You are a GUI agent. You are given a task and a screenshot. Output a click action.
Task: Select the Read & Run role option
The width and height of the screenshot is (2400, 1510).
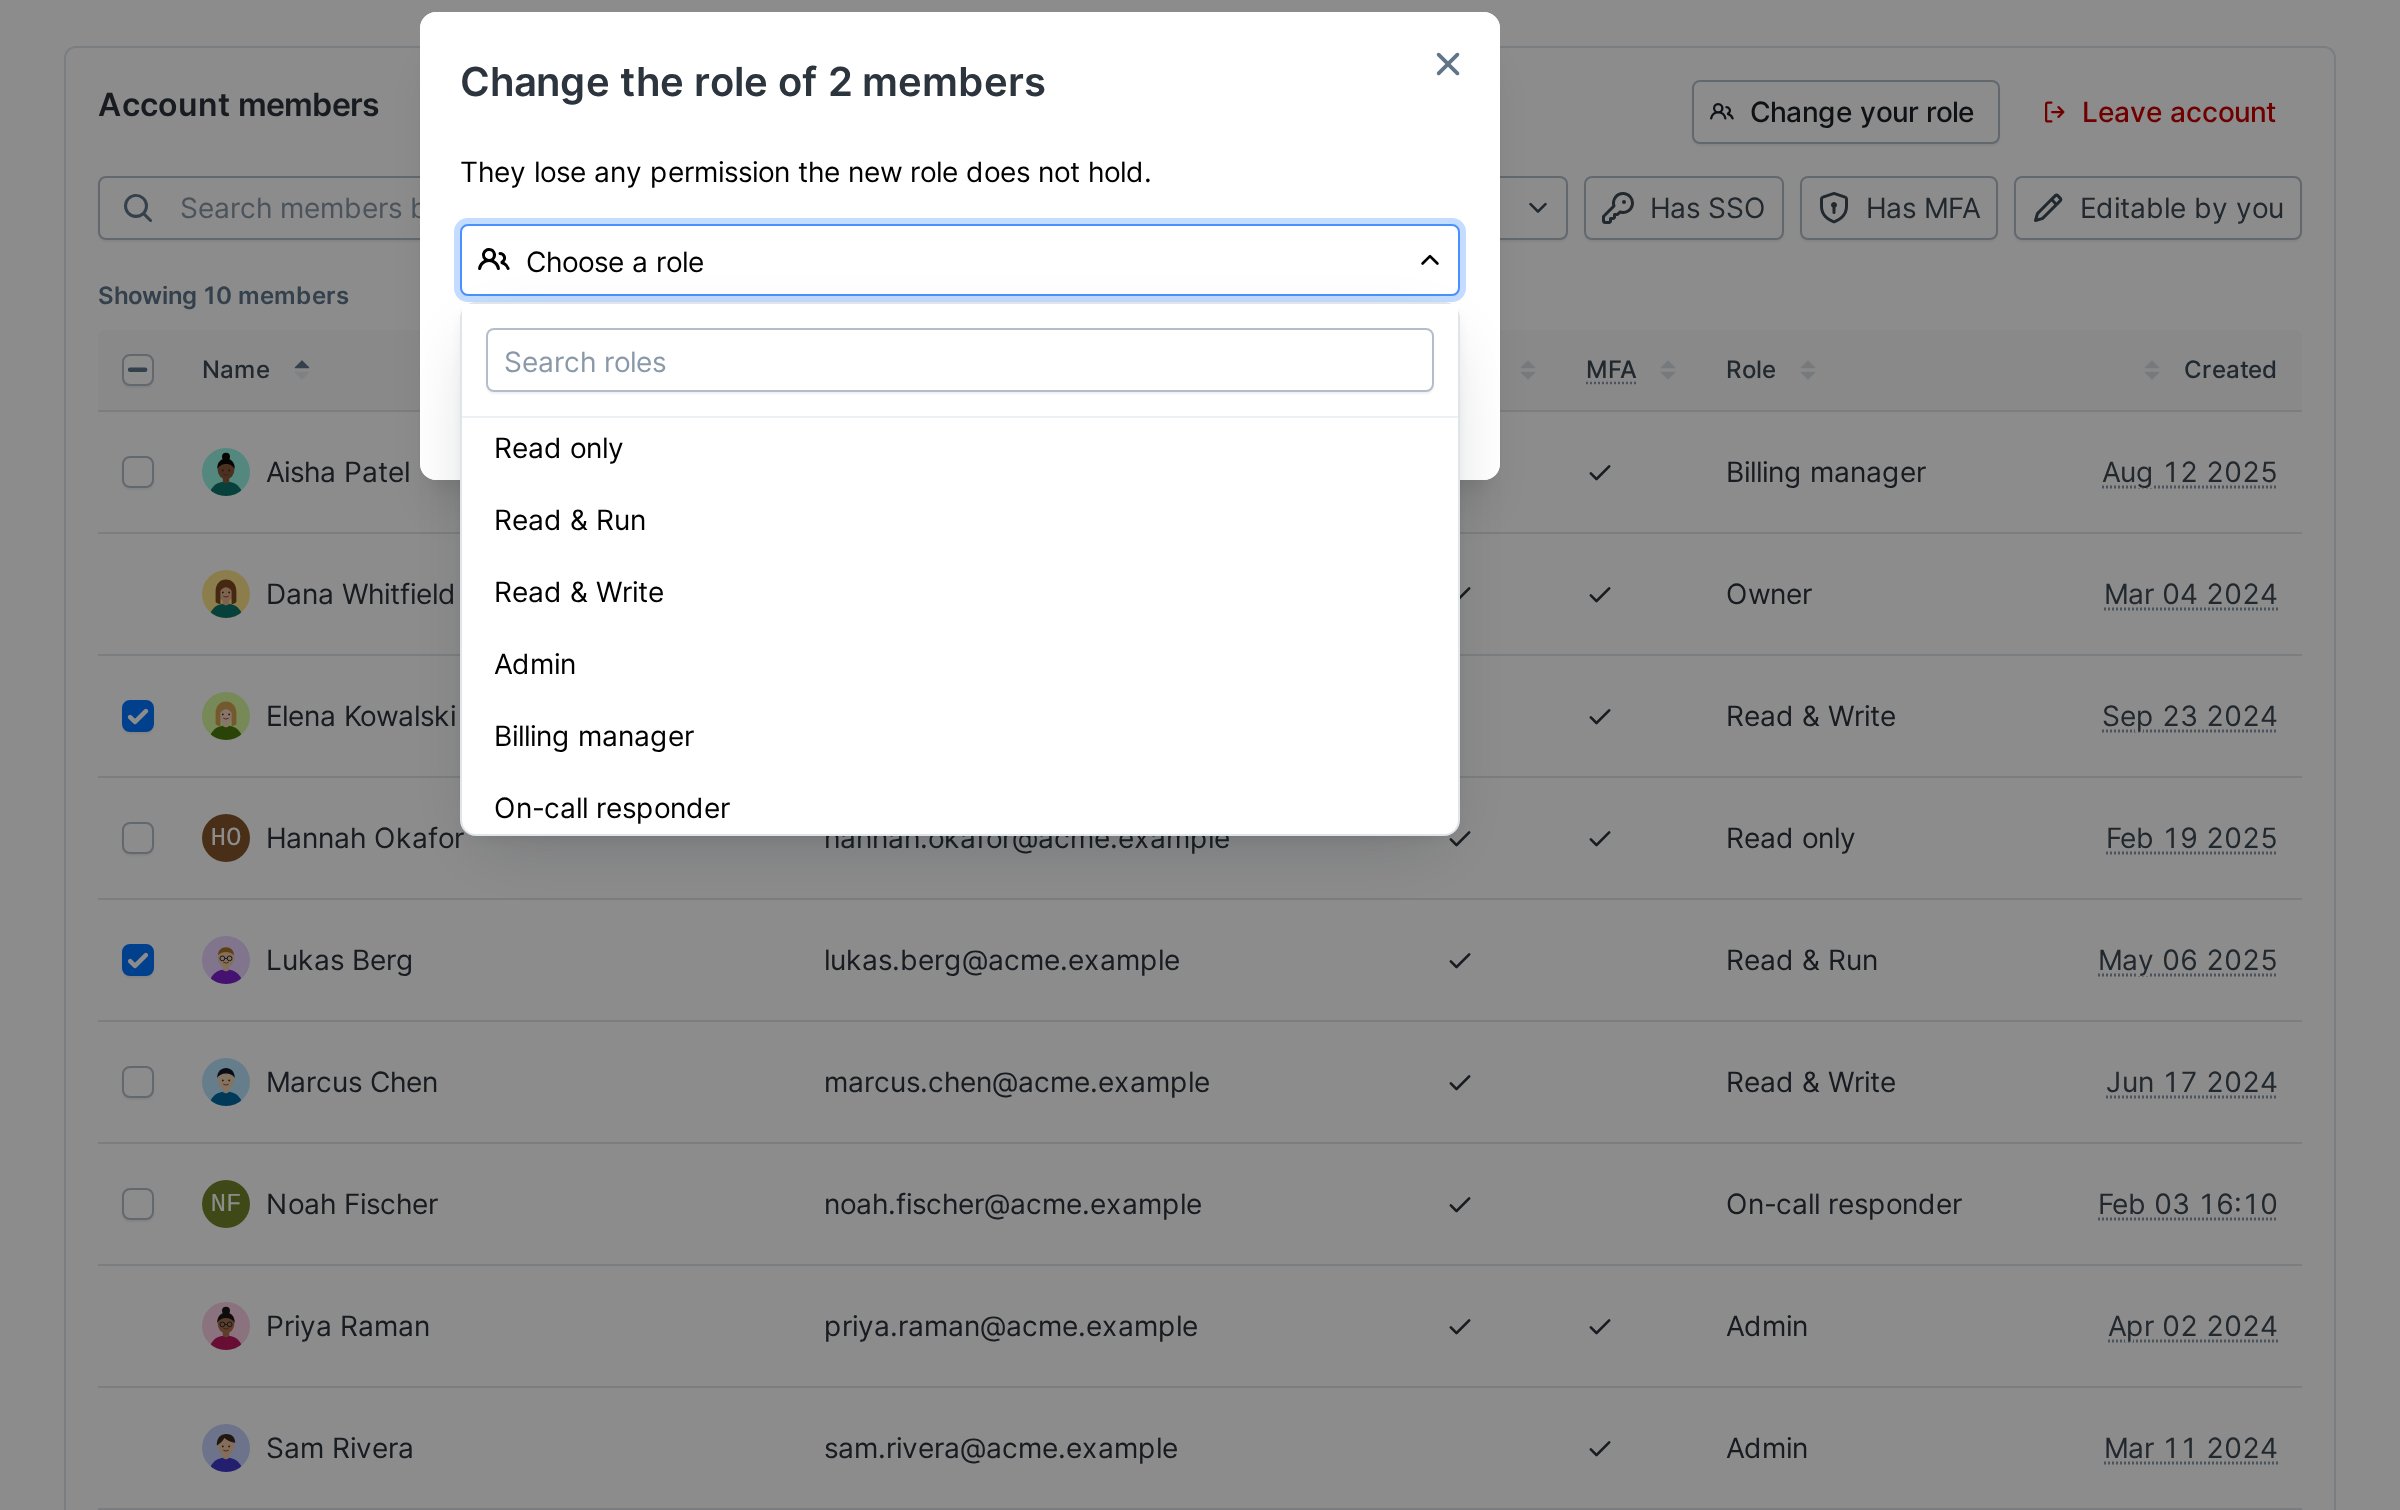959,520
